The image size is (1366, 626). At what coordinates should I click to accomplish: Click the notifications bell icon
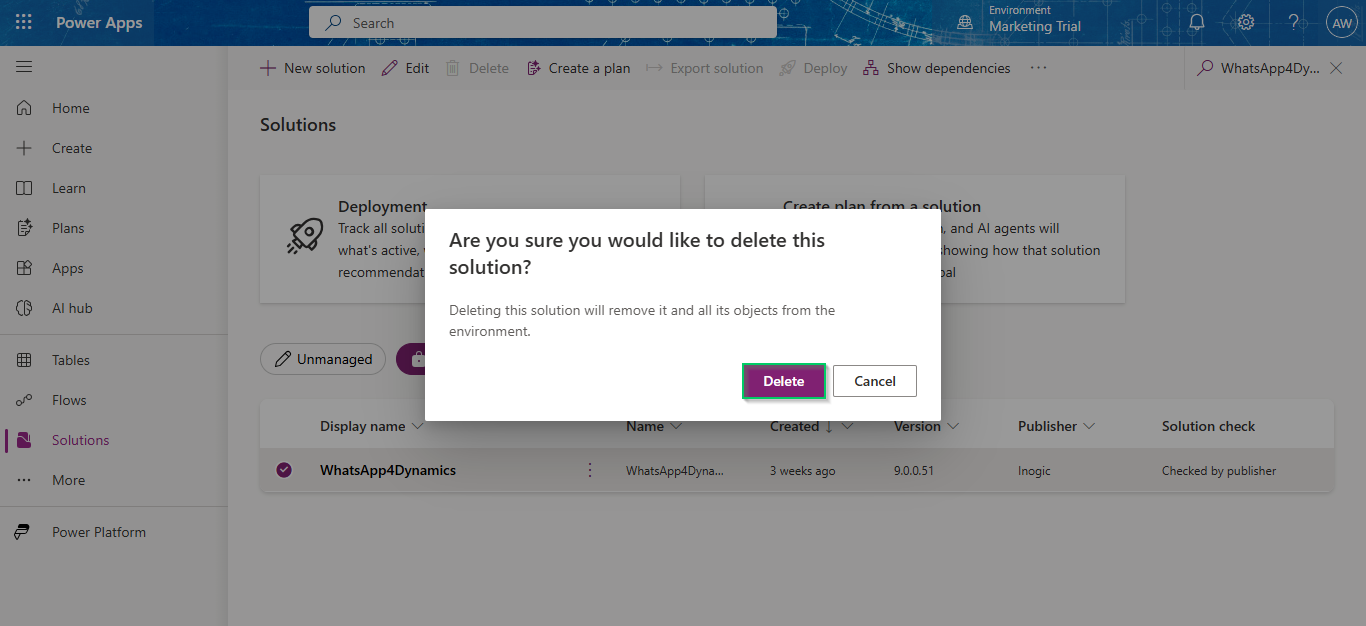pos(1196,22)
